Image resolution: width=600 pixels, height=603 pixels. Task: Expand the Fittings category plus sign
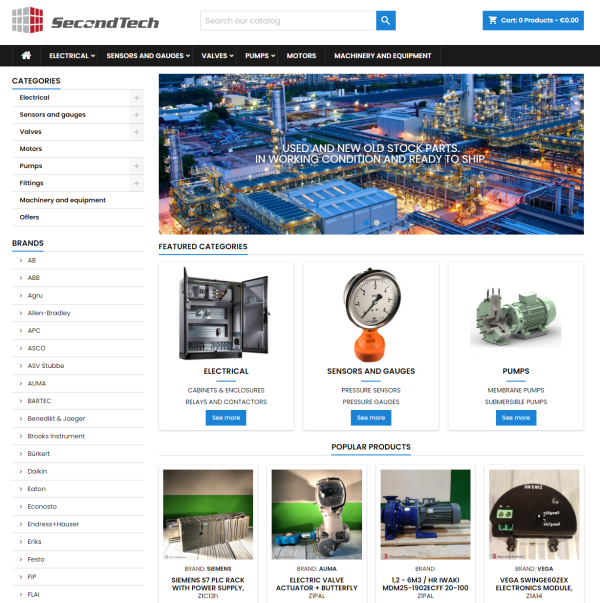137,183
